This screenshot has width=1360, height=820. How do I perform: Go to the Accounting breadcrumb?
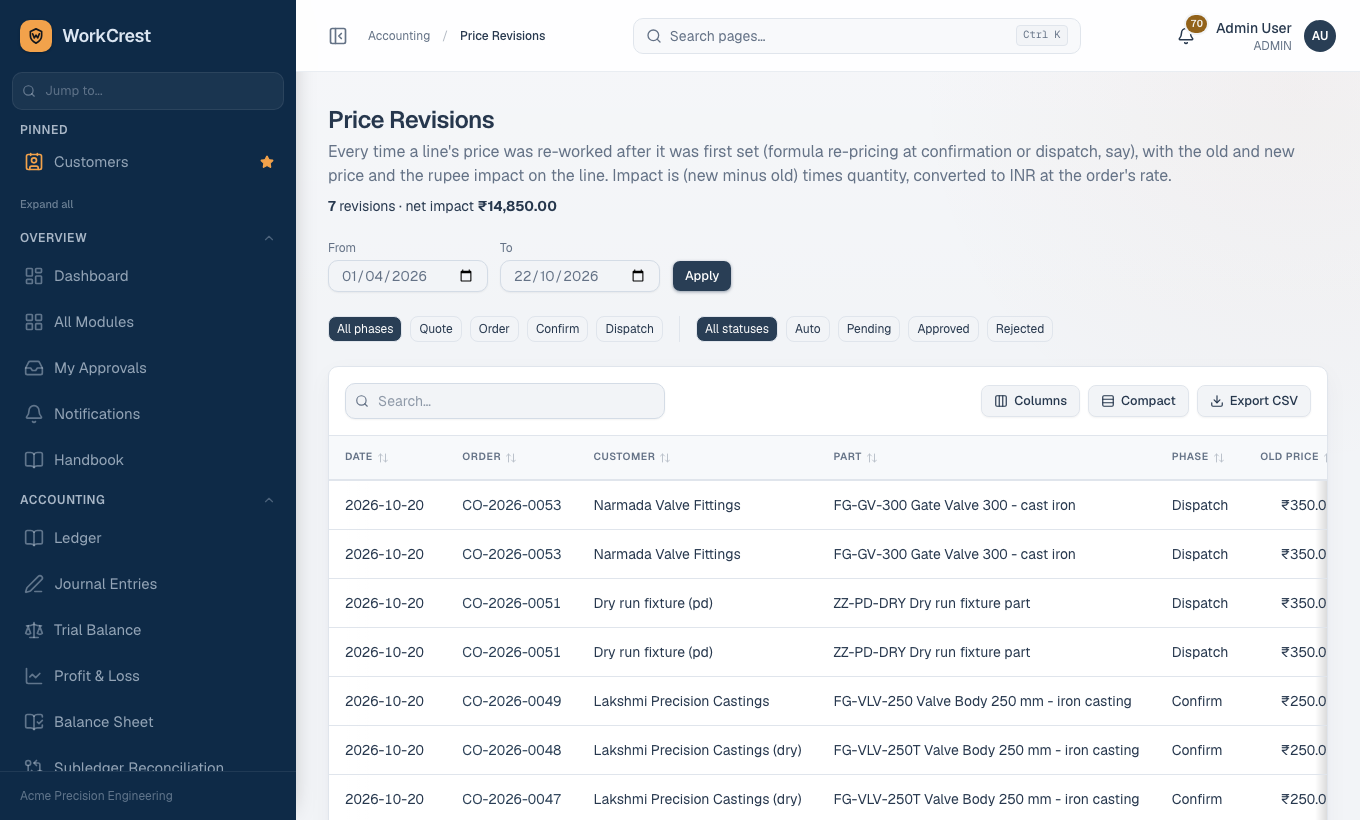[x=399, y=36]
